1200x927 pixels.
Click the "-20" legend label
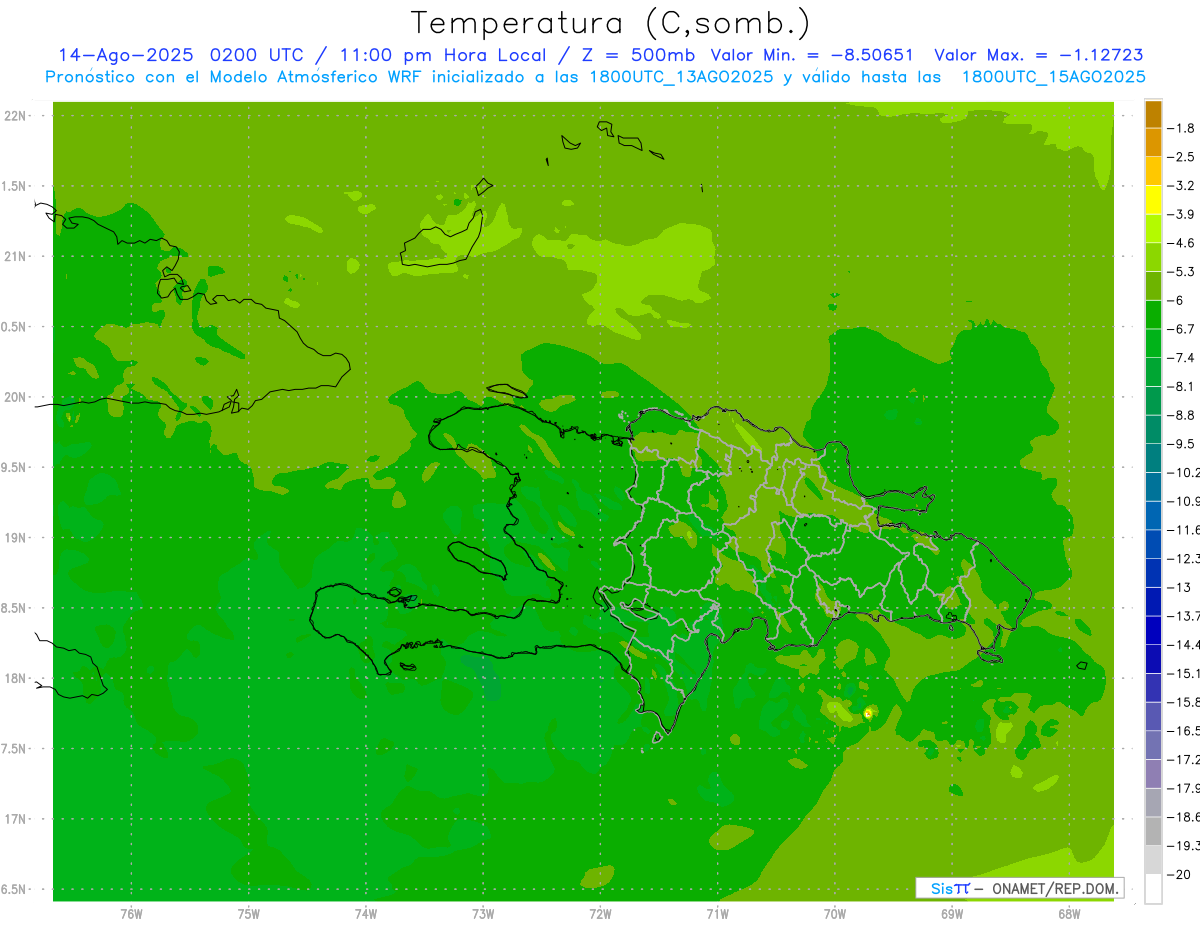coord(1180,875)
